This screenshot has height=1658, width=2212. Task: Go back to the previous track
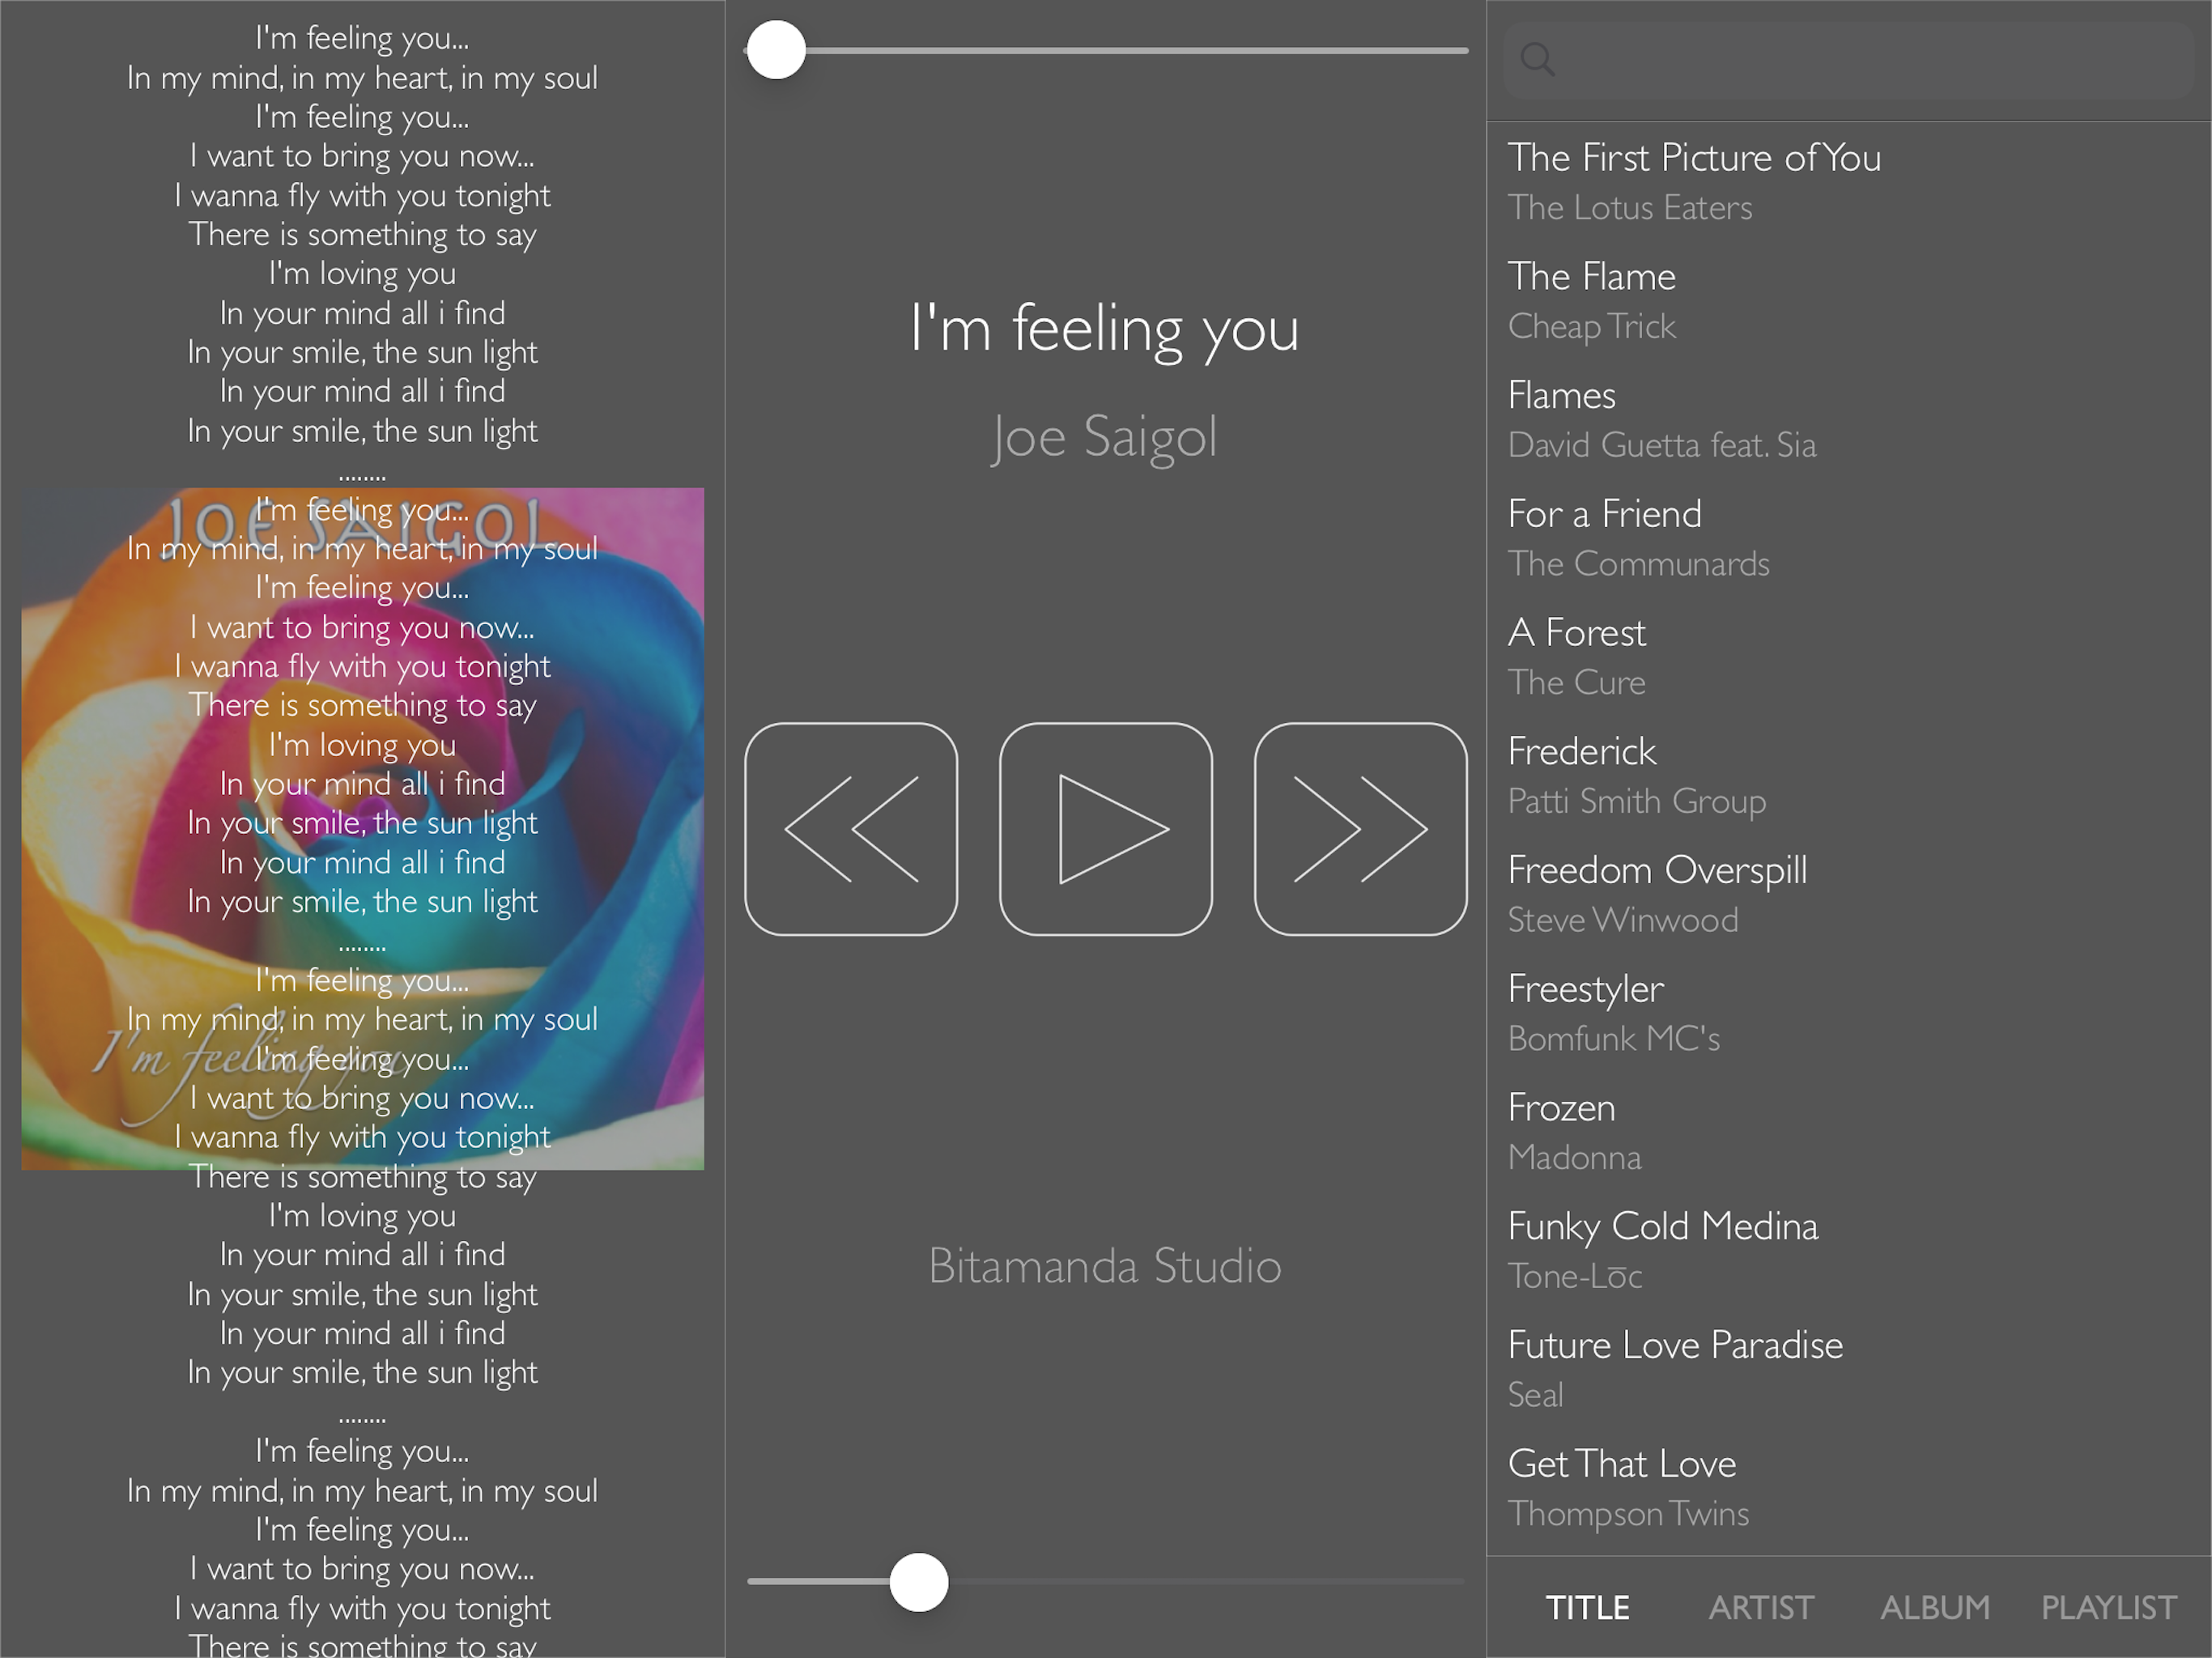pos(851,829)
